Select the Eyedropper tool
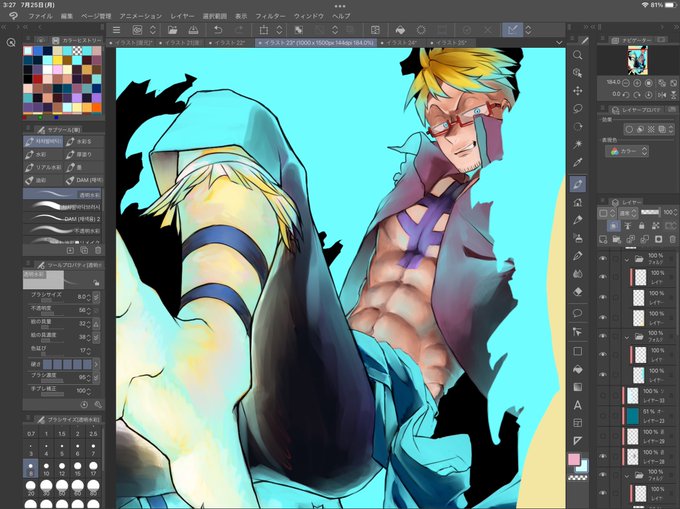This screenshot has height=509, width=680. point(577,163)
